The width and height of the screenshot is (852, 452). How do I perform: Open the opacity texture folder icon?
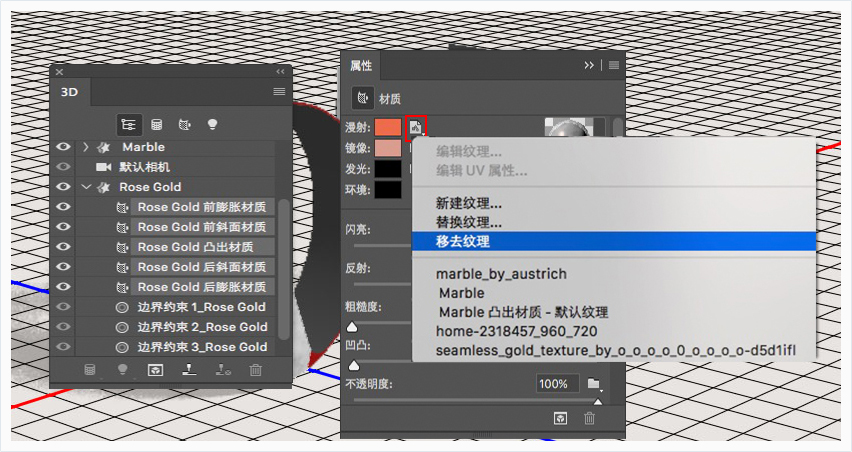(x=594, y=384)
